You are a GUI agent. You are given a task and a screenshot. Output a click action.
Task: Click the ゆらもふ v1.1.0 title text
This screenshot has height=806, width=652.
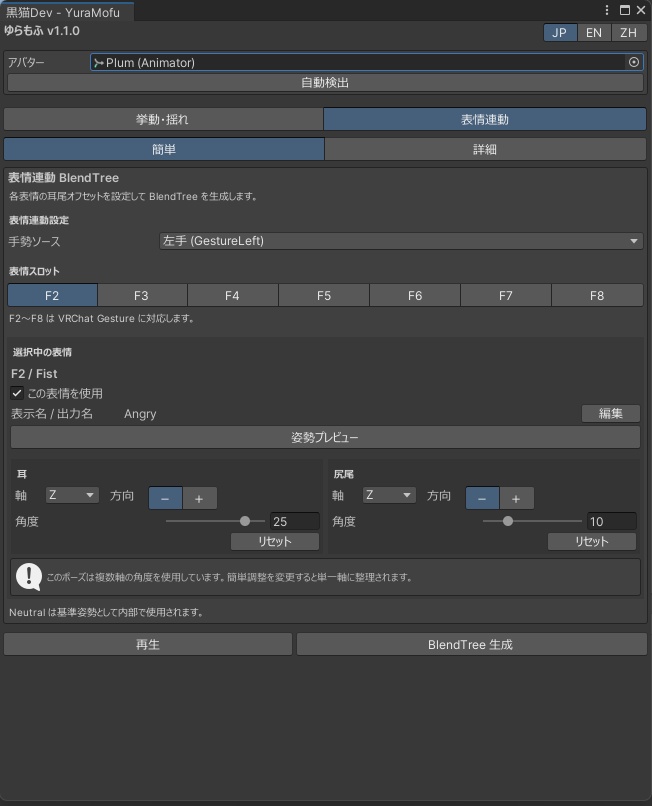[x=42, y=31]
